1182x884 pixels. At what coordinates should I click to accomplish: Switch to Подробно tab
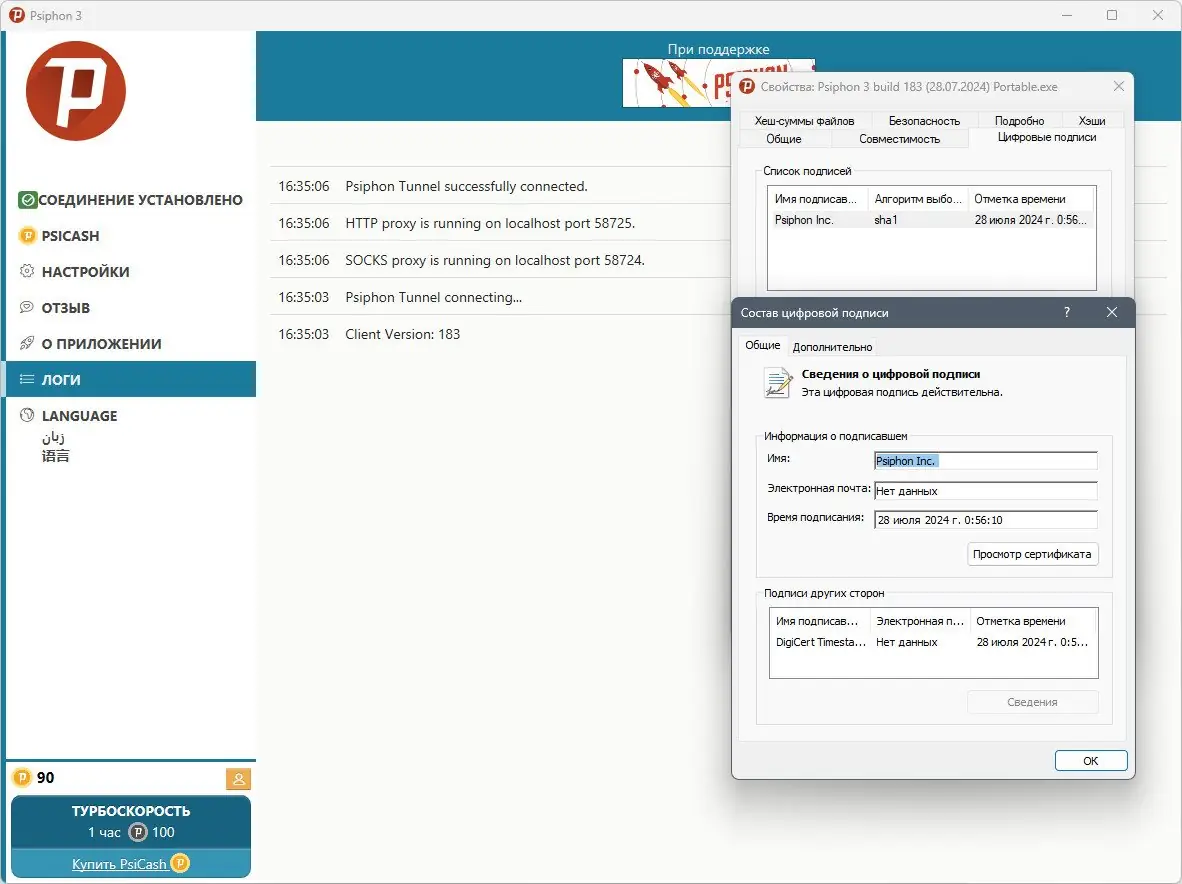point(1019,121)
